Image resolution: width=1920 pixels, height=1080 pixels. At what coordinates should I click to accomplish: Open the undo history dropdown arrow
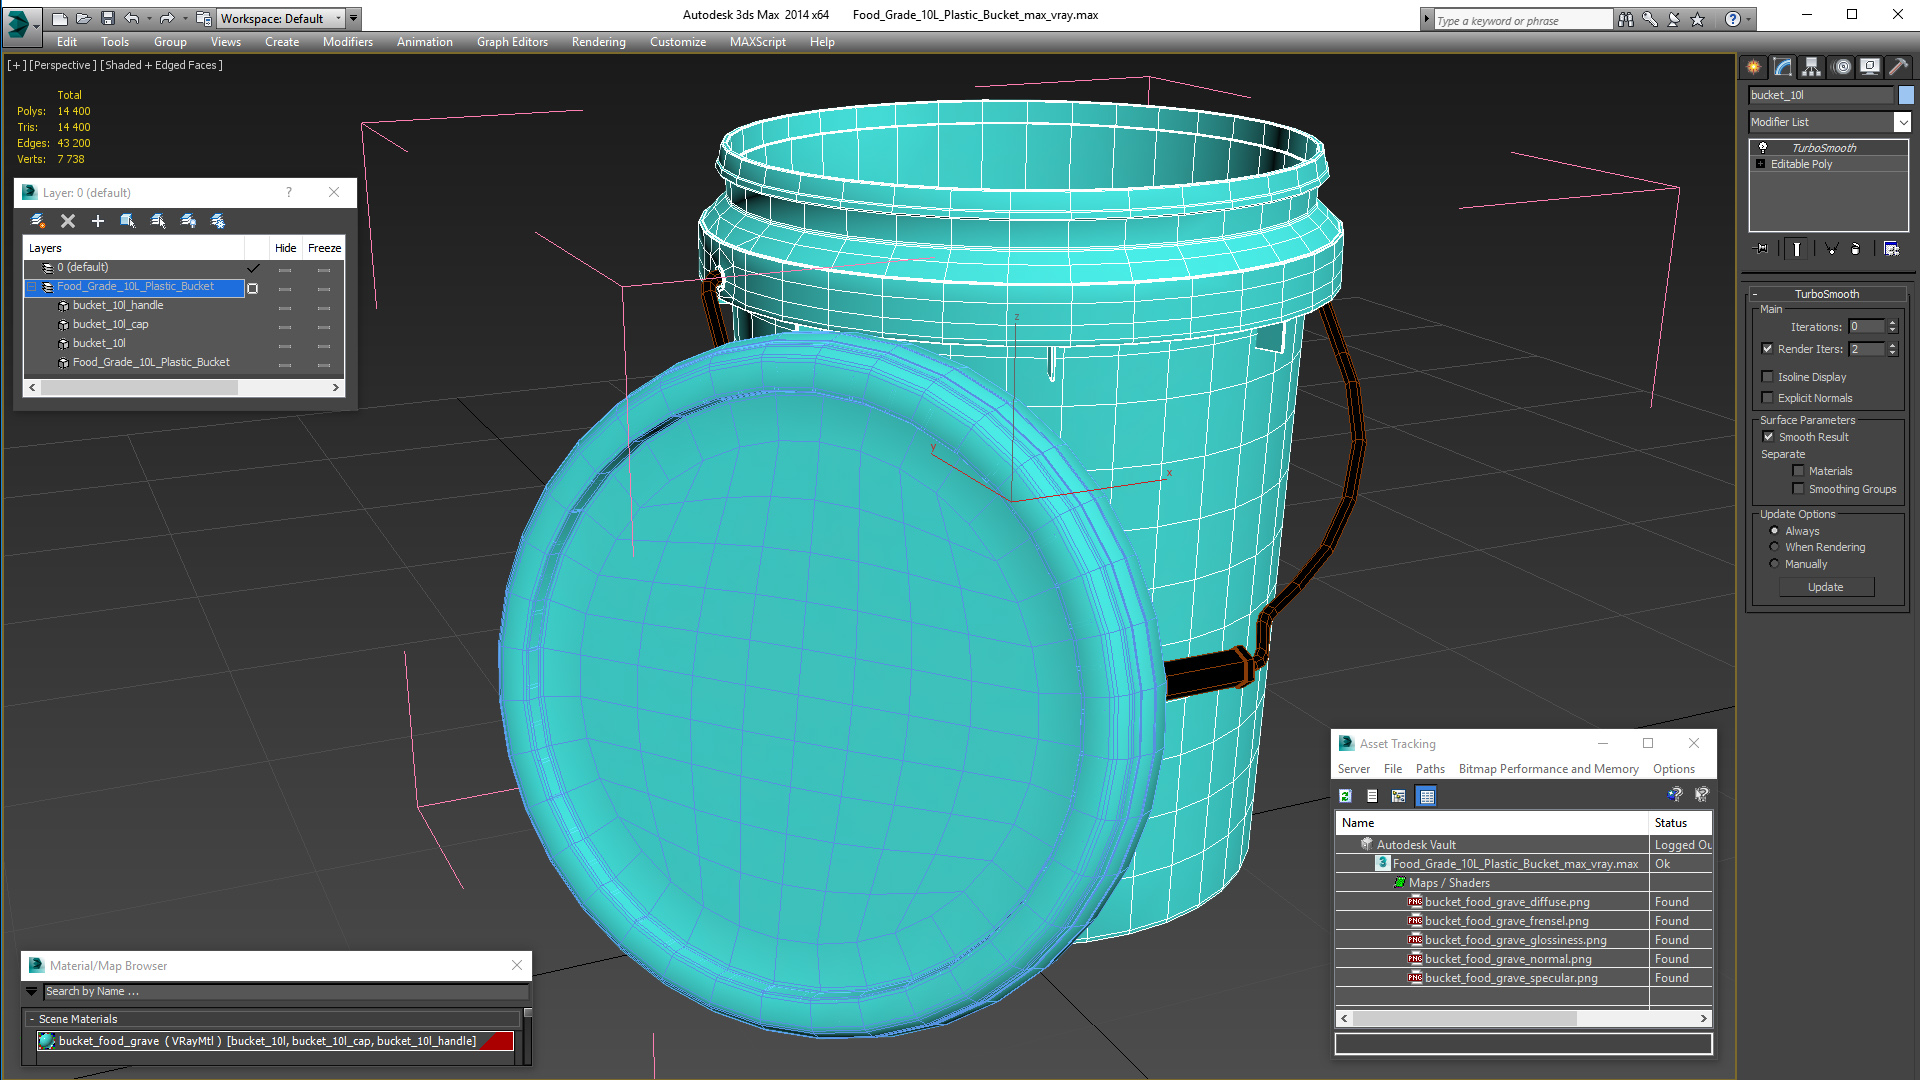point(149,18)
